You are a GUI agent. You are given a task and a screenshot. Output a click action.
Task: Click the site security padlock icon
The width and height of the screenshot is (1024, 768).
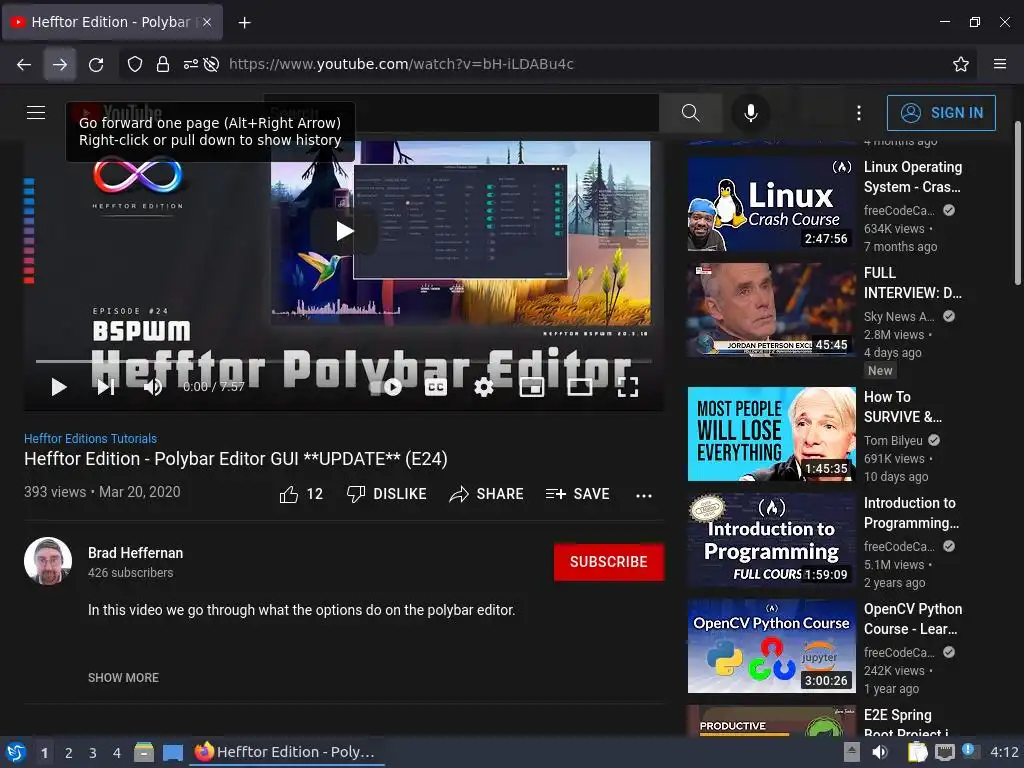(x=163, y=64)
